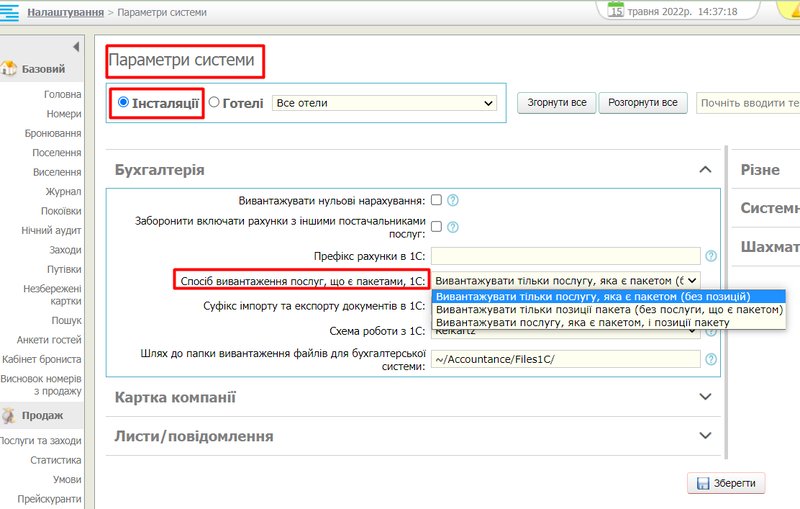Choose 'Вивантажувати тільки позиції пакета' option

609,310
